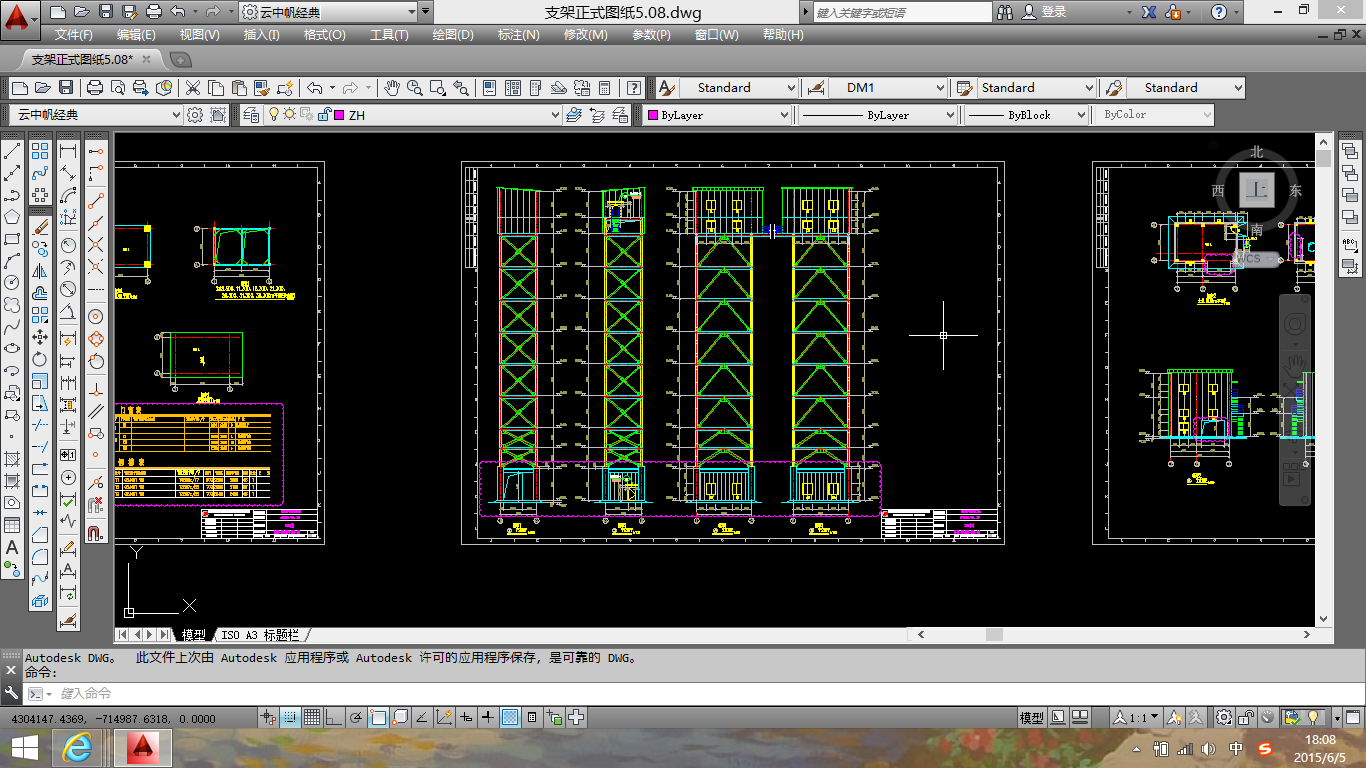Open the ByColor plot style dropdown

(1207, 115)
